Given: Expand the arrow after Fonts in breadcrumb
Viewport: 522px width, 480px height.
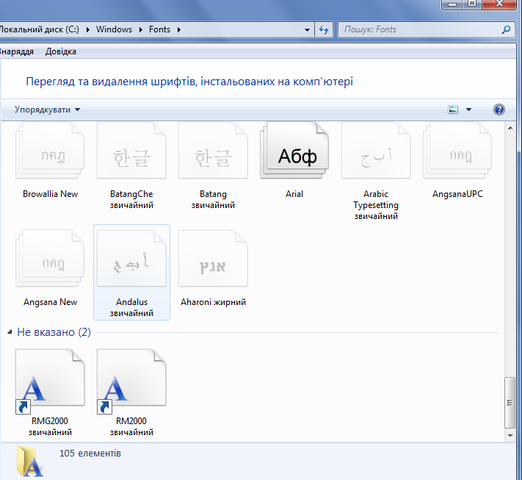Looking at the screenshot, I should [179, 30].
